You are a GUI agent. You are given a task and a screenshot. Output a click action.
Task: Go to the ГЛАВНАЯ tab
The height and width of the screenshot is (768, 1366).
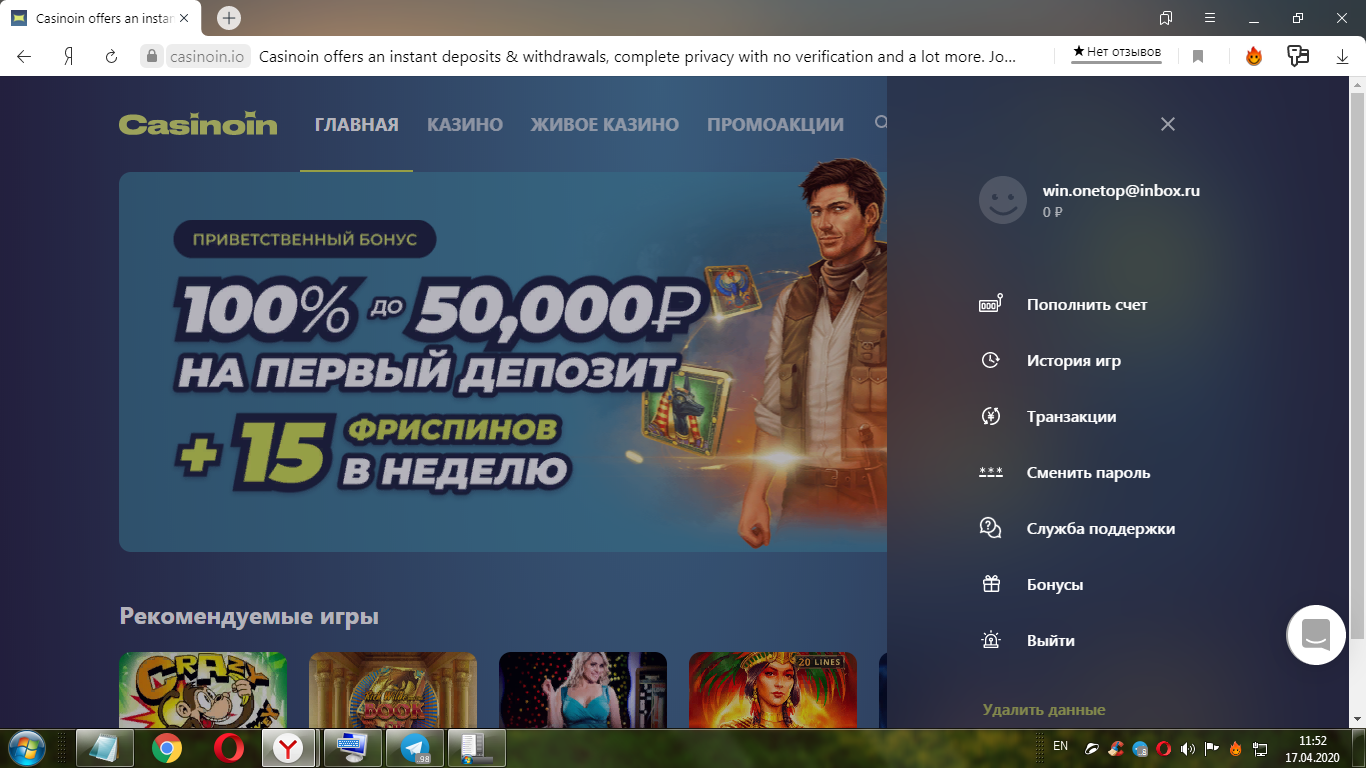pyautogui.click(x=357, y=125)
